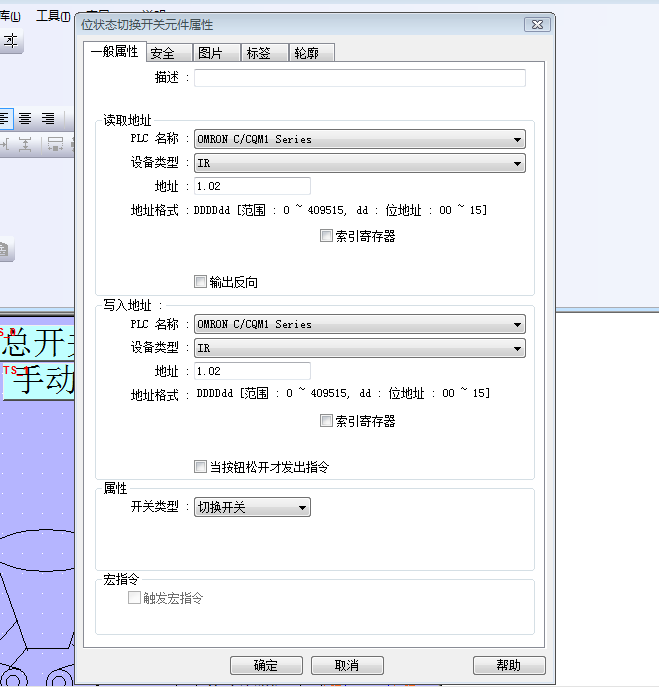Open the 工具 menu

[x=51, y=16]
